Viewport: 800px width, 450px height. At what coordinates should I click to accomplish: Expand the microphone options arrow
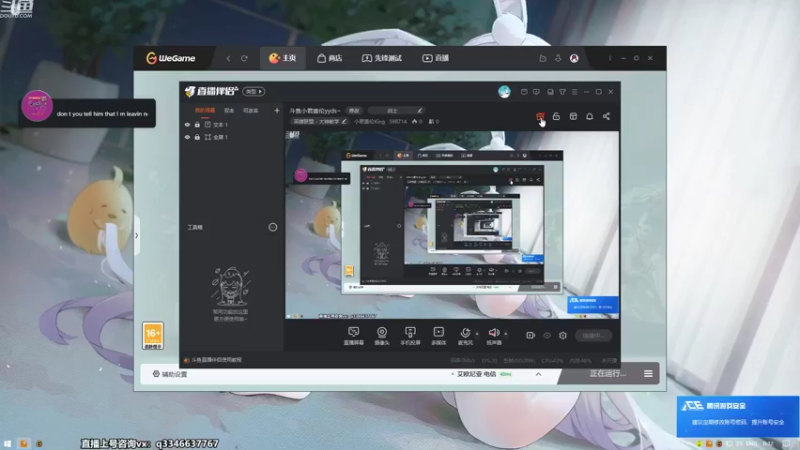[477, 334]
